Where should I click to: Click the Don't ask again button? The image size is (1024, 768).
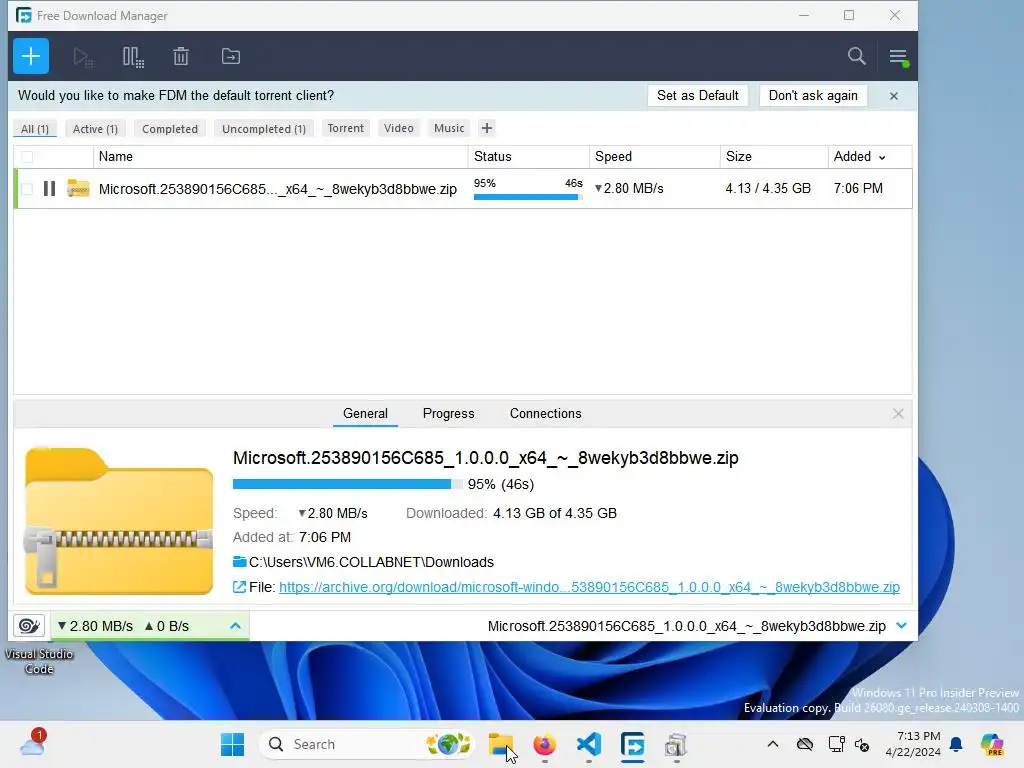point(813,95)
